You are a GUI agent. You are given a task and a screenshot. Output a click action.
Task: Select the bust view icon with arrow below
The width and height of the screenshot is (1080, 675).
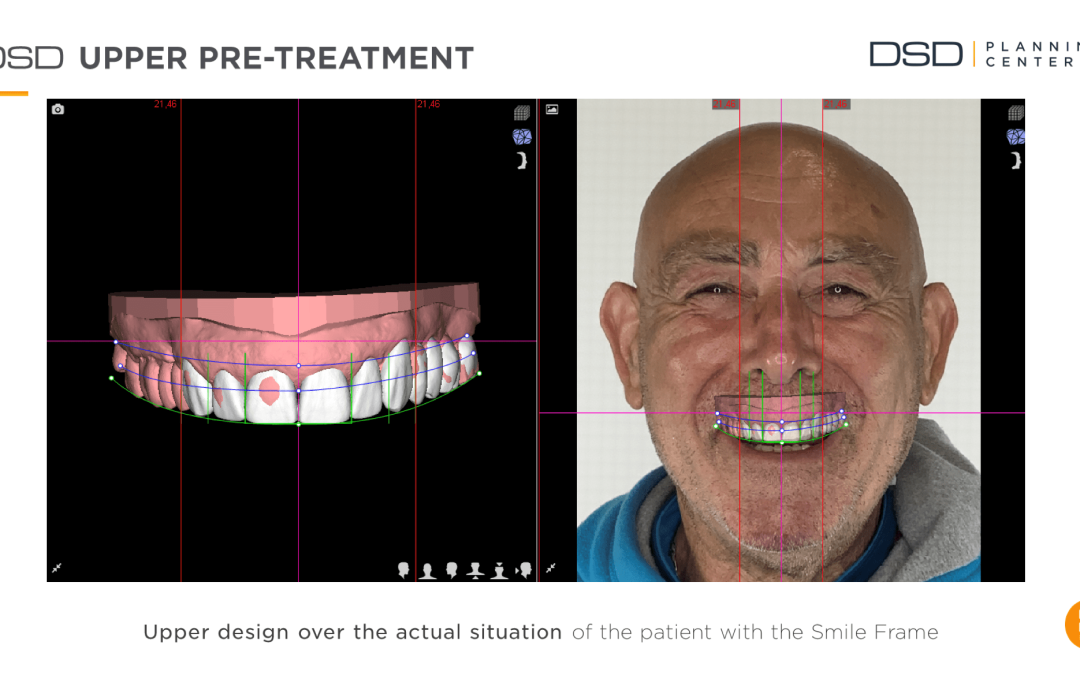pyautogui.click(x=475, y=570)
